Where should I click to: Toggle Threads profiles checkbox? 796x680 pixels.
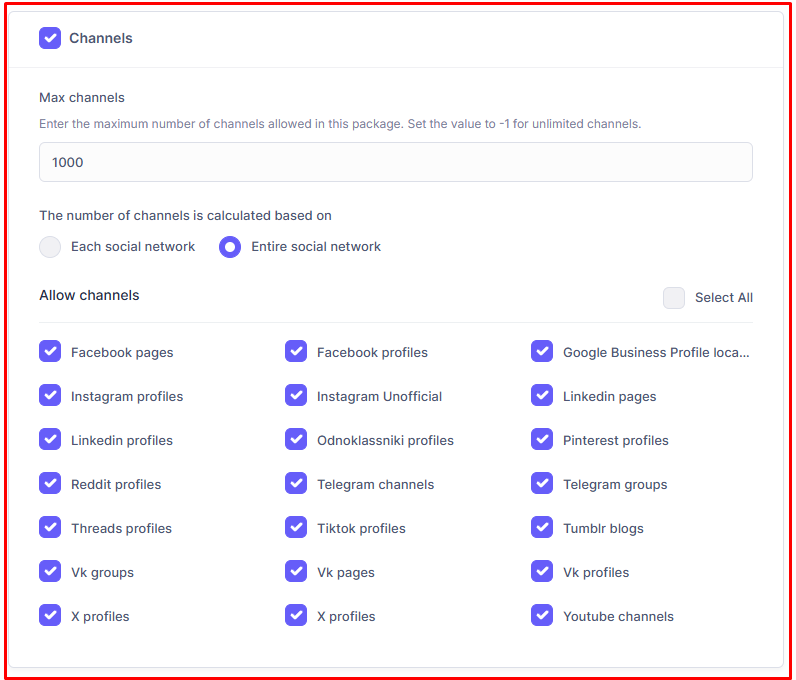50,528
